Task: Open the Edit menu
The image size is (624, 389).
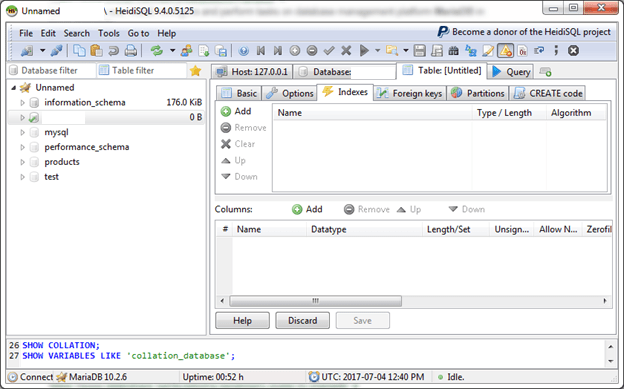Action: [48, 33]
